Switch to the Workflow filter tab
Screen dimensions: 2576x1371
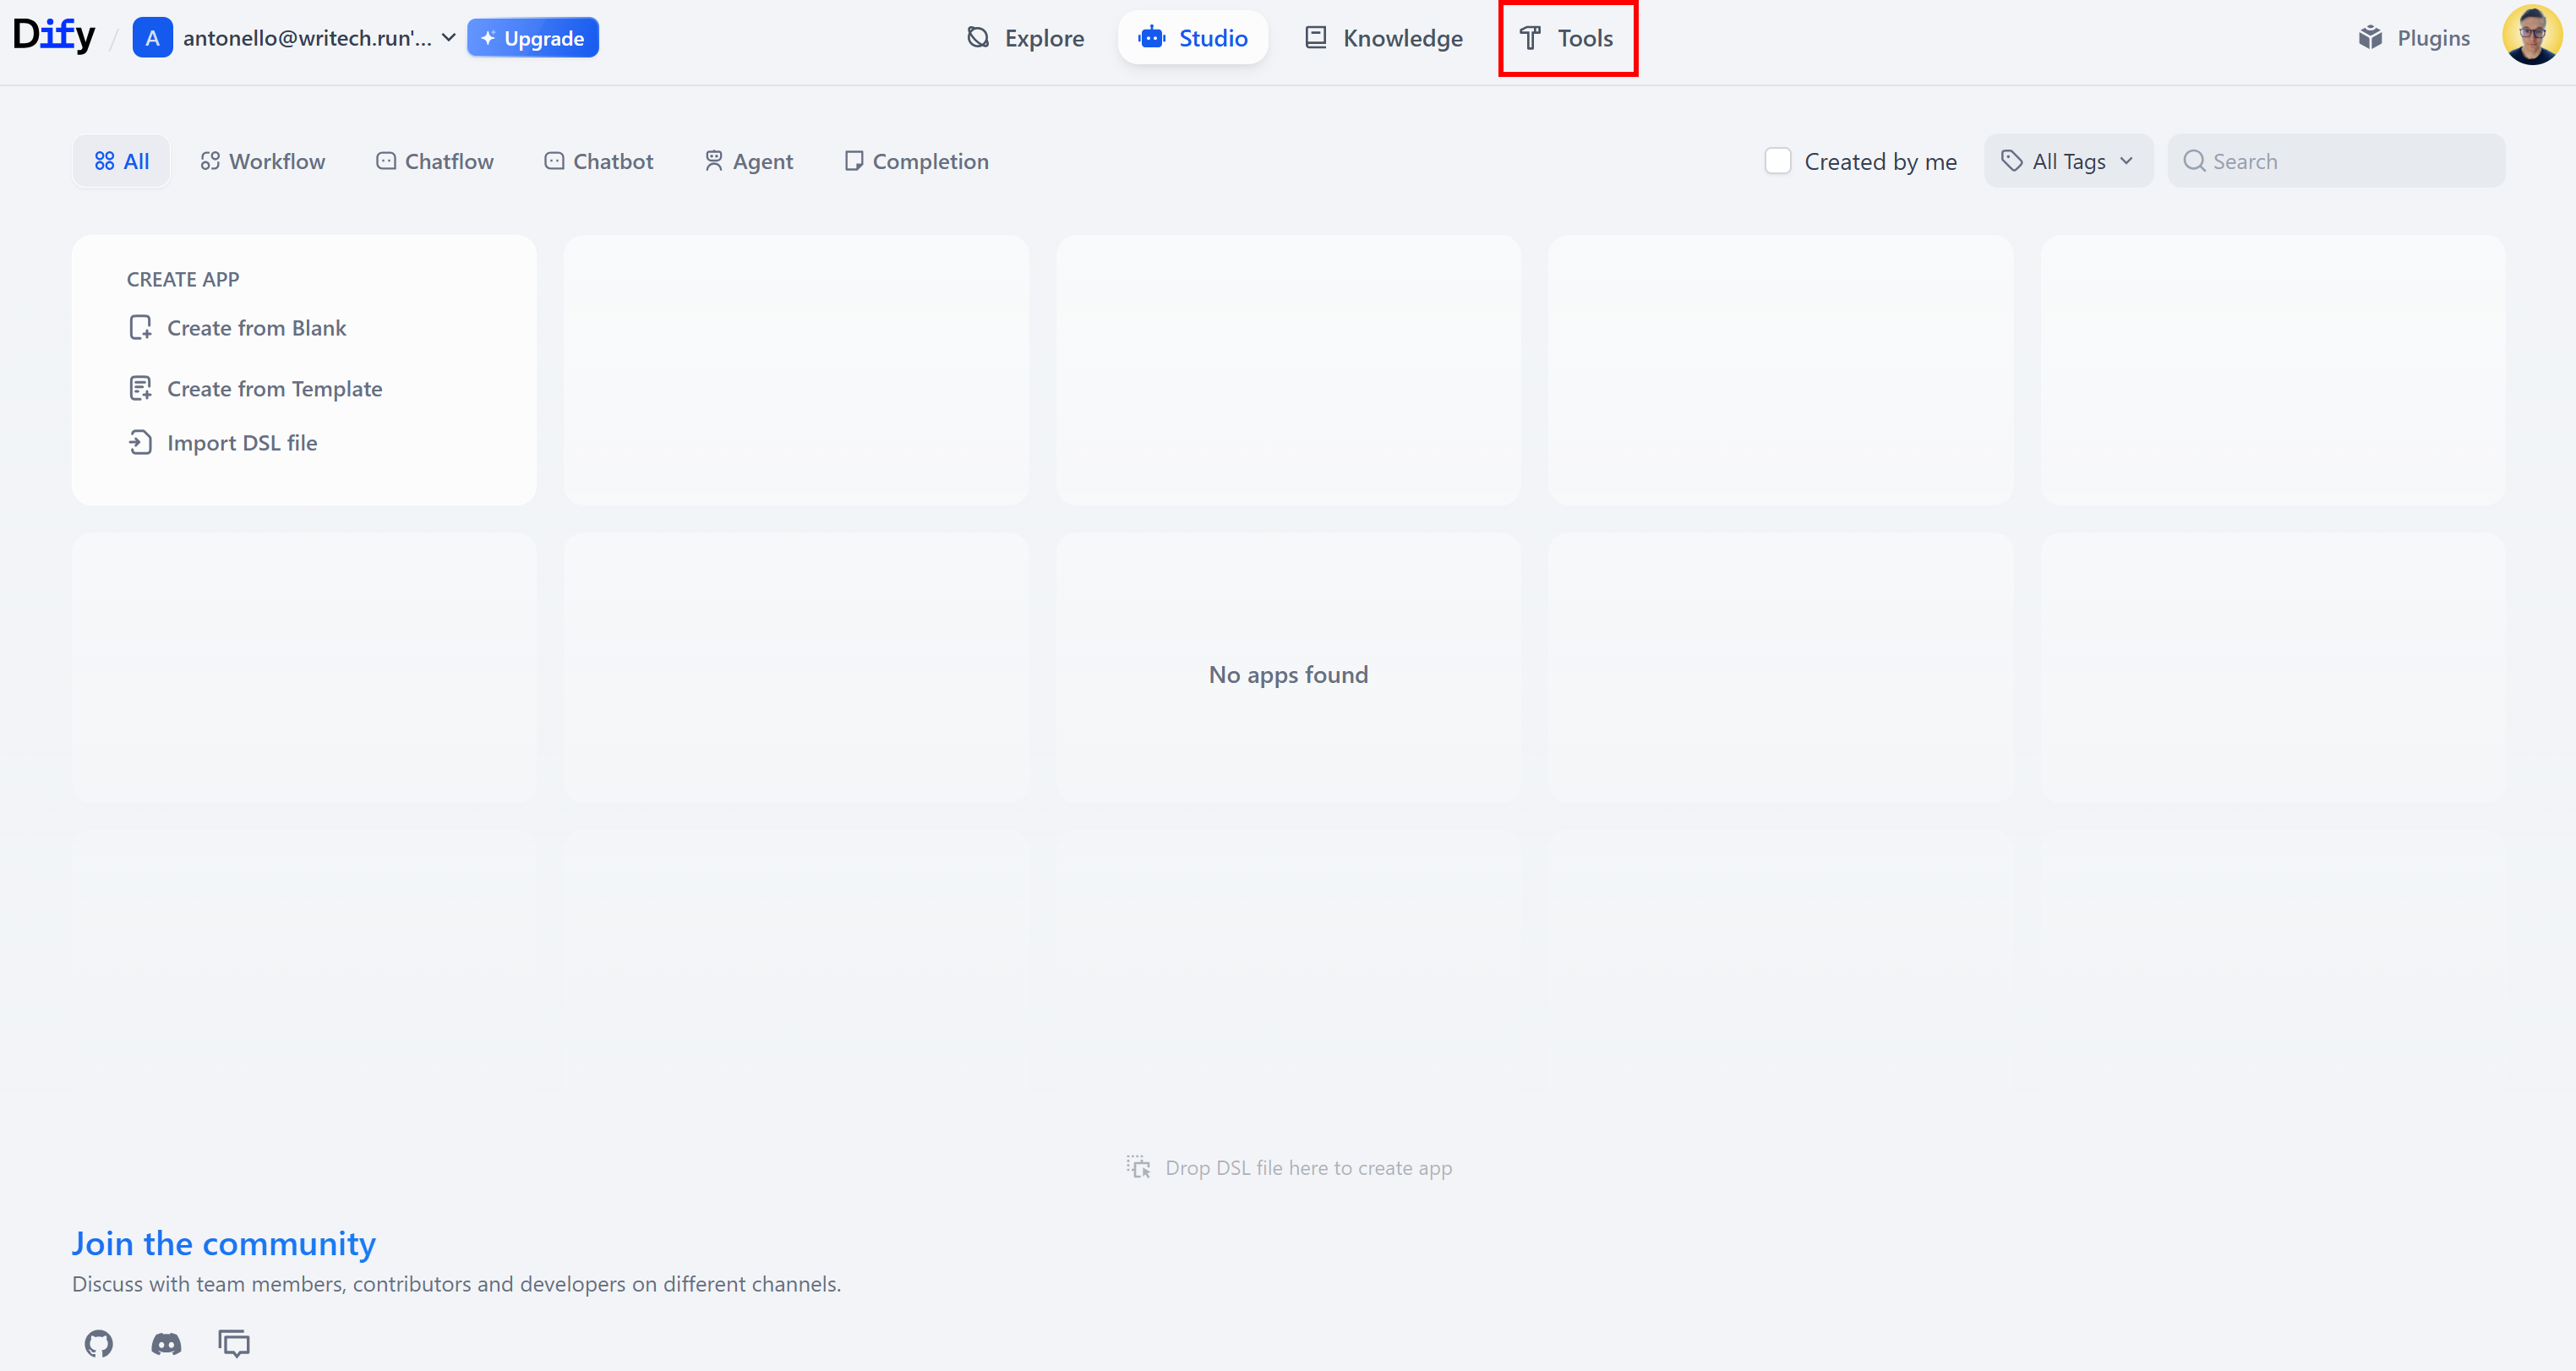click(x=263, y=161)
